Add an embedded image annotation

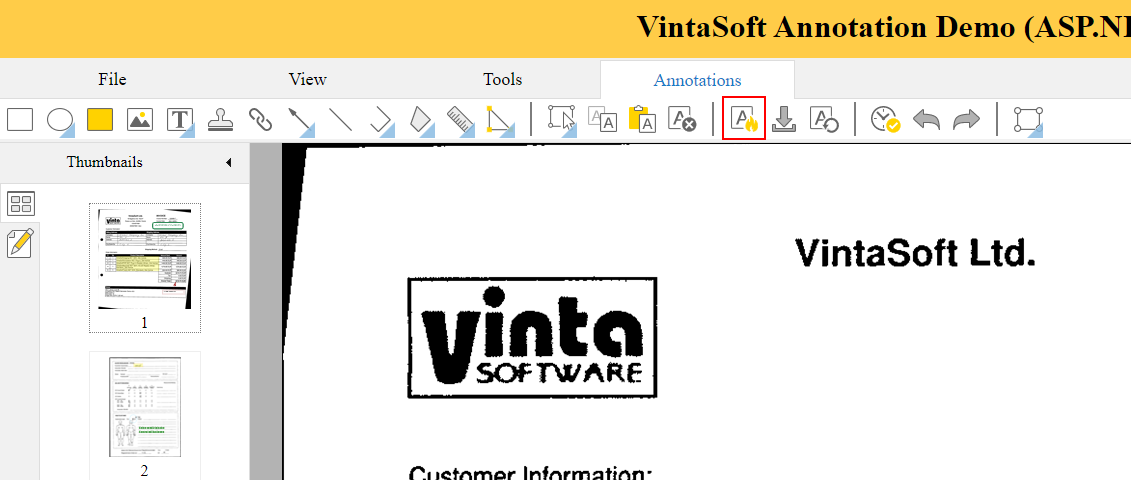[x=140, y=119]
